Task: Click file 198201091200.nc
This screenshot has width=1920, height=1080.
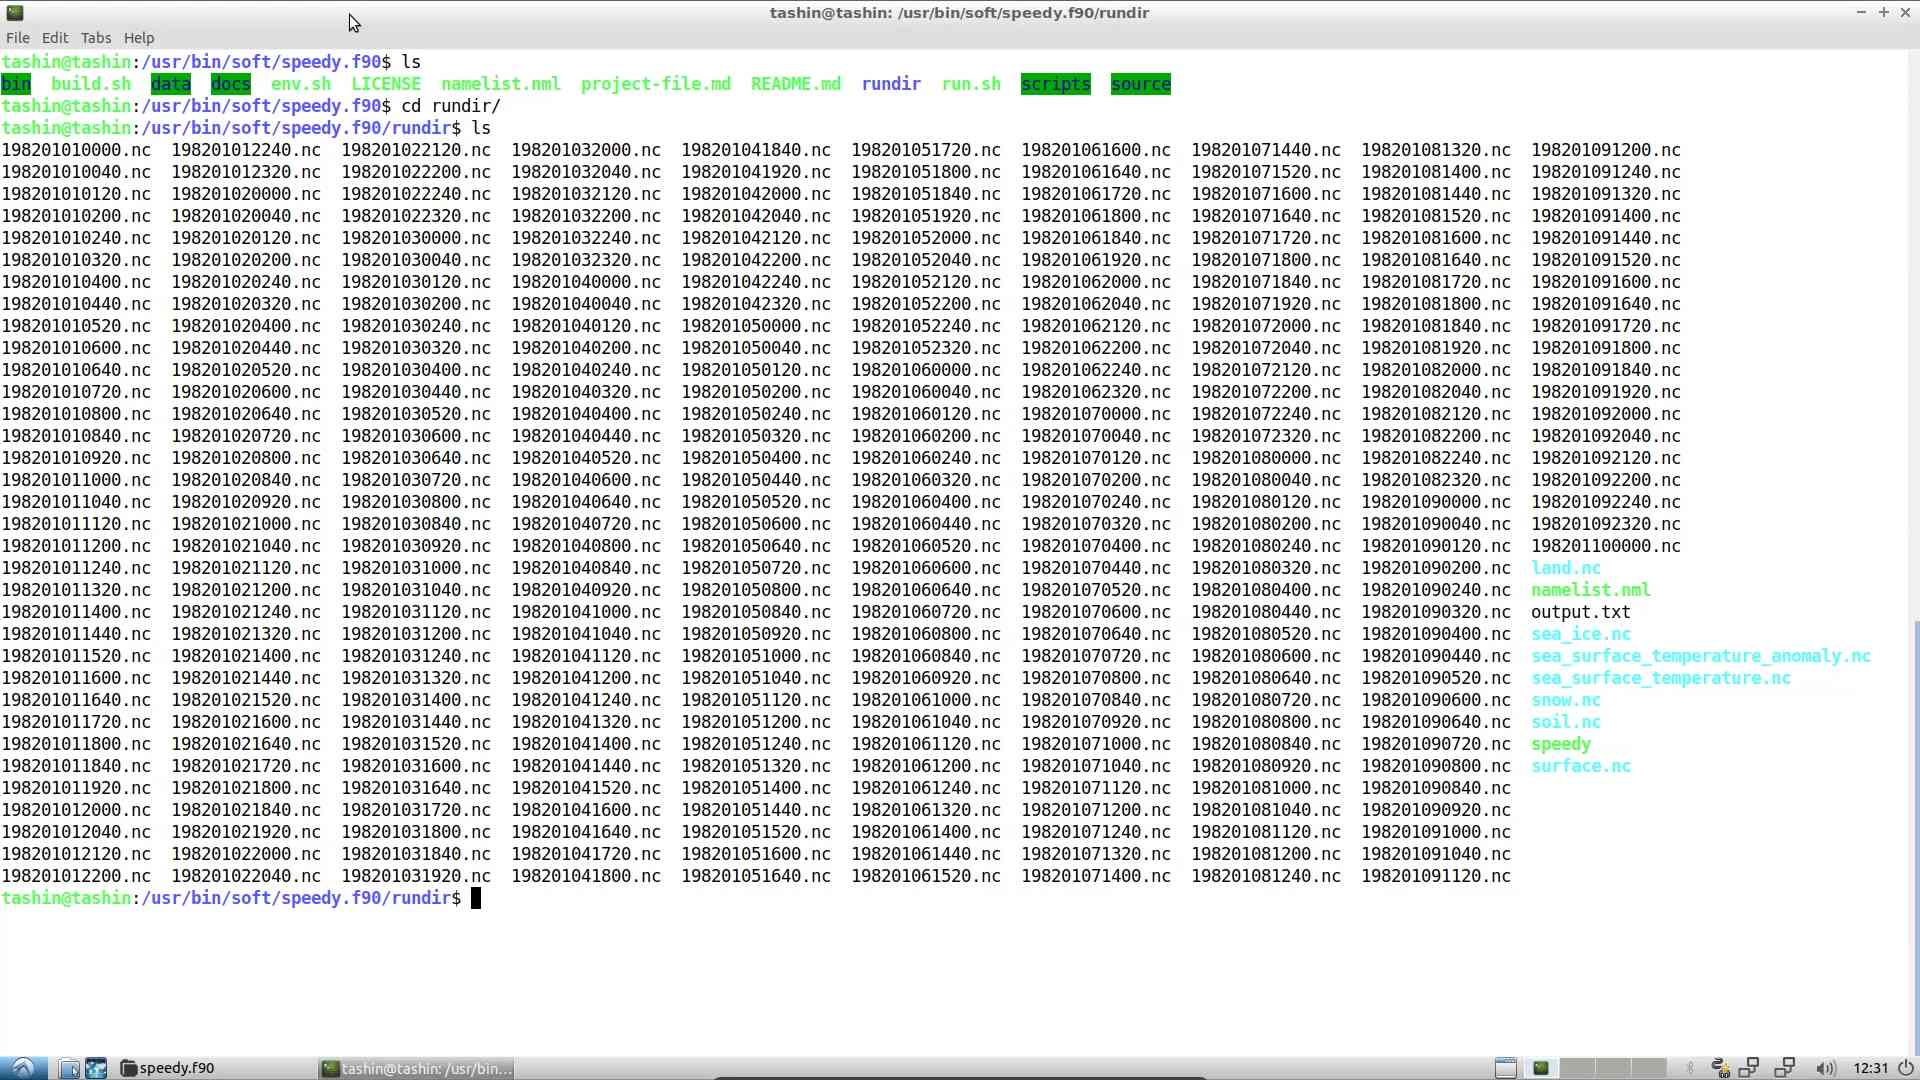Action: pos(1605,150)
